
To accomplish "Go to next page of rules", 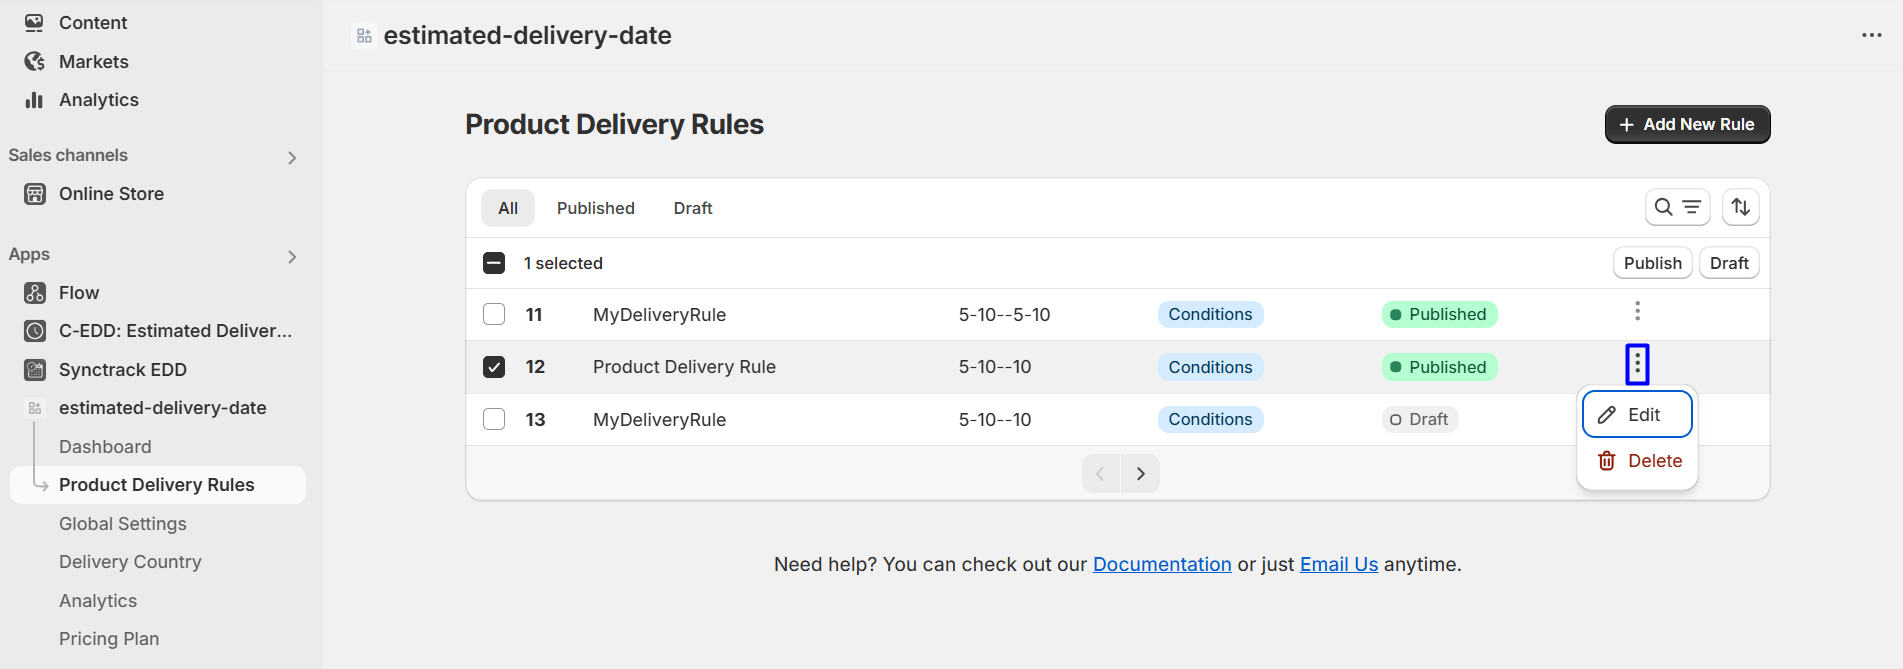I will pyautogui.click(x=1140, y=474).
